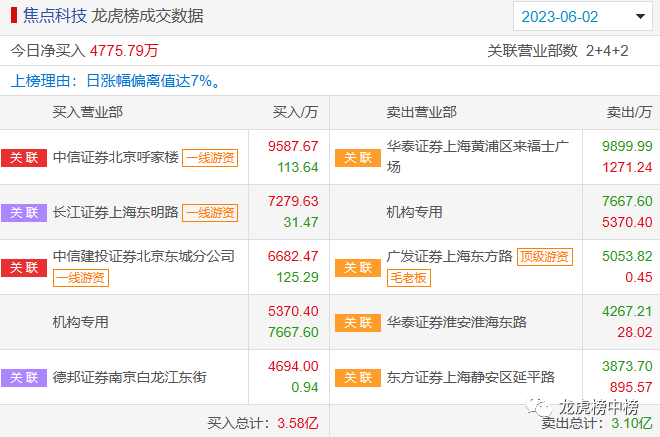Click the 上榜理由 日涨幅偏离值达7% line

pos(116,81)
